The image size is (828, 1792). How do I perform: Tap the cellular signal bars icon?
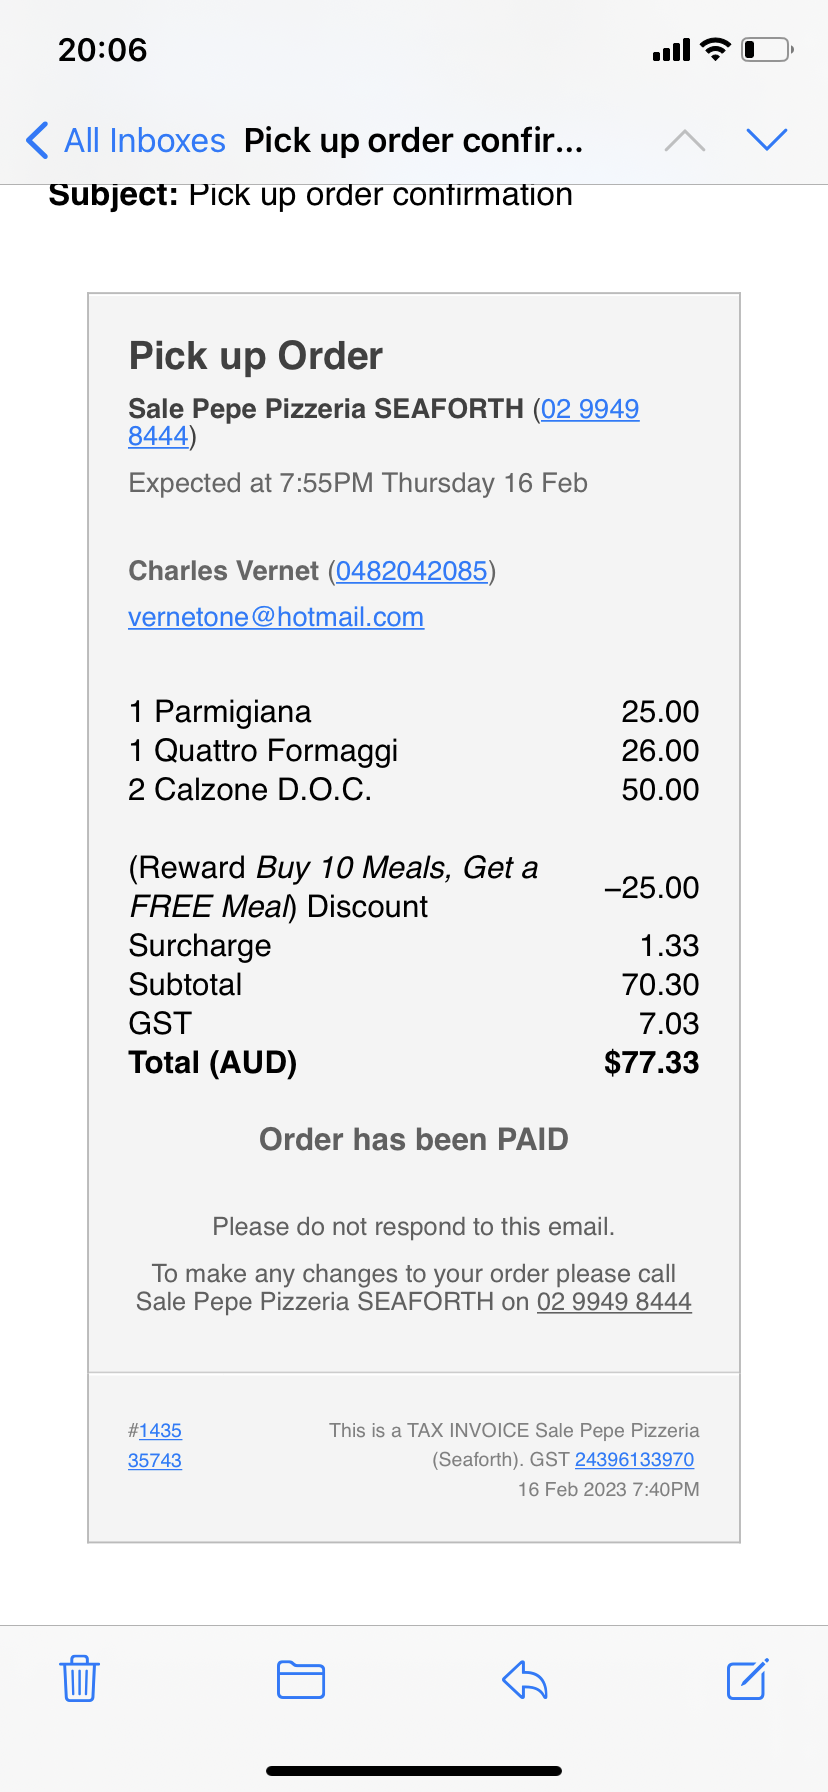[671, 50]
